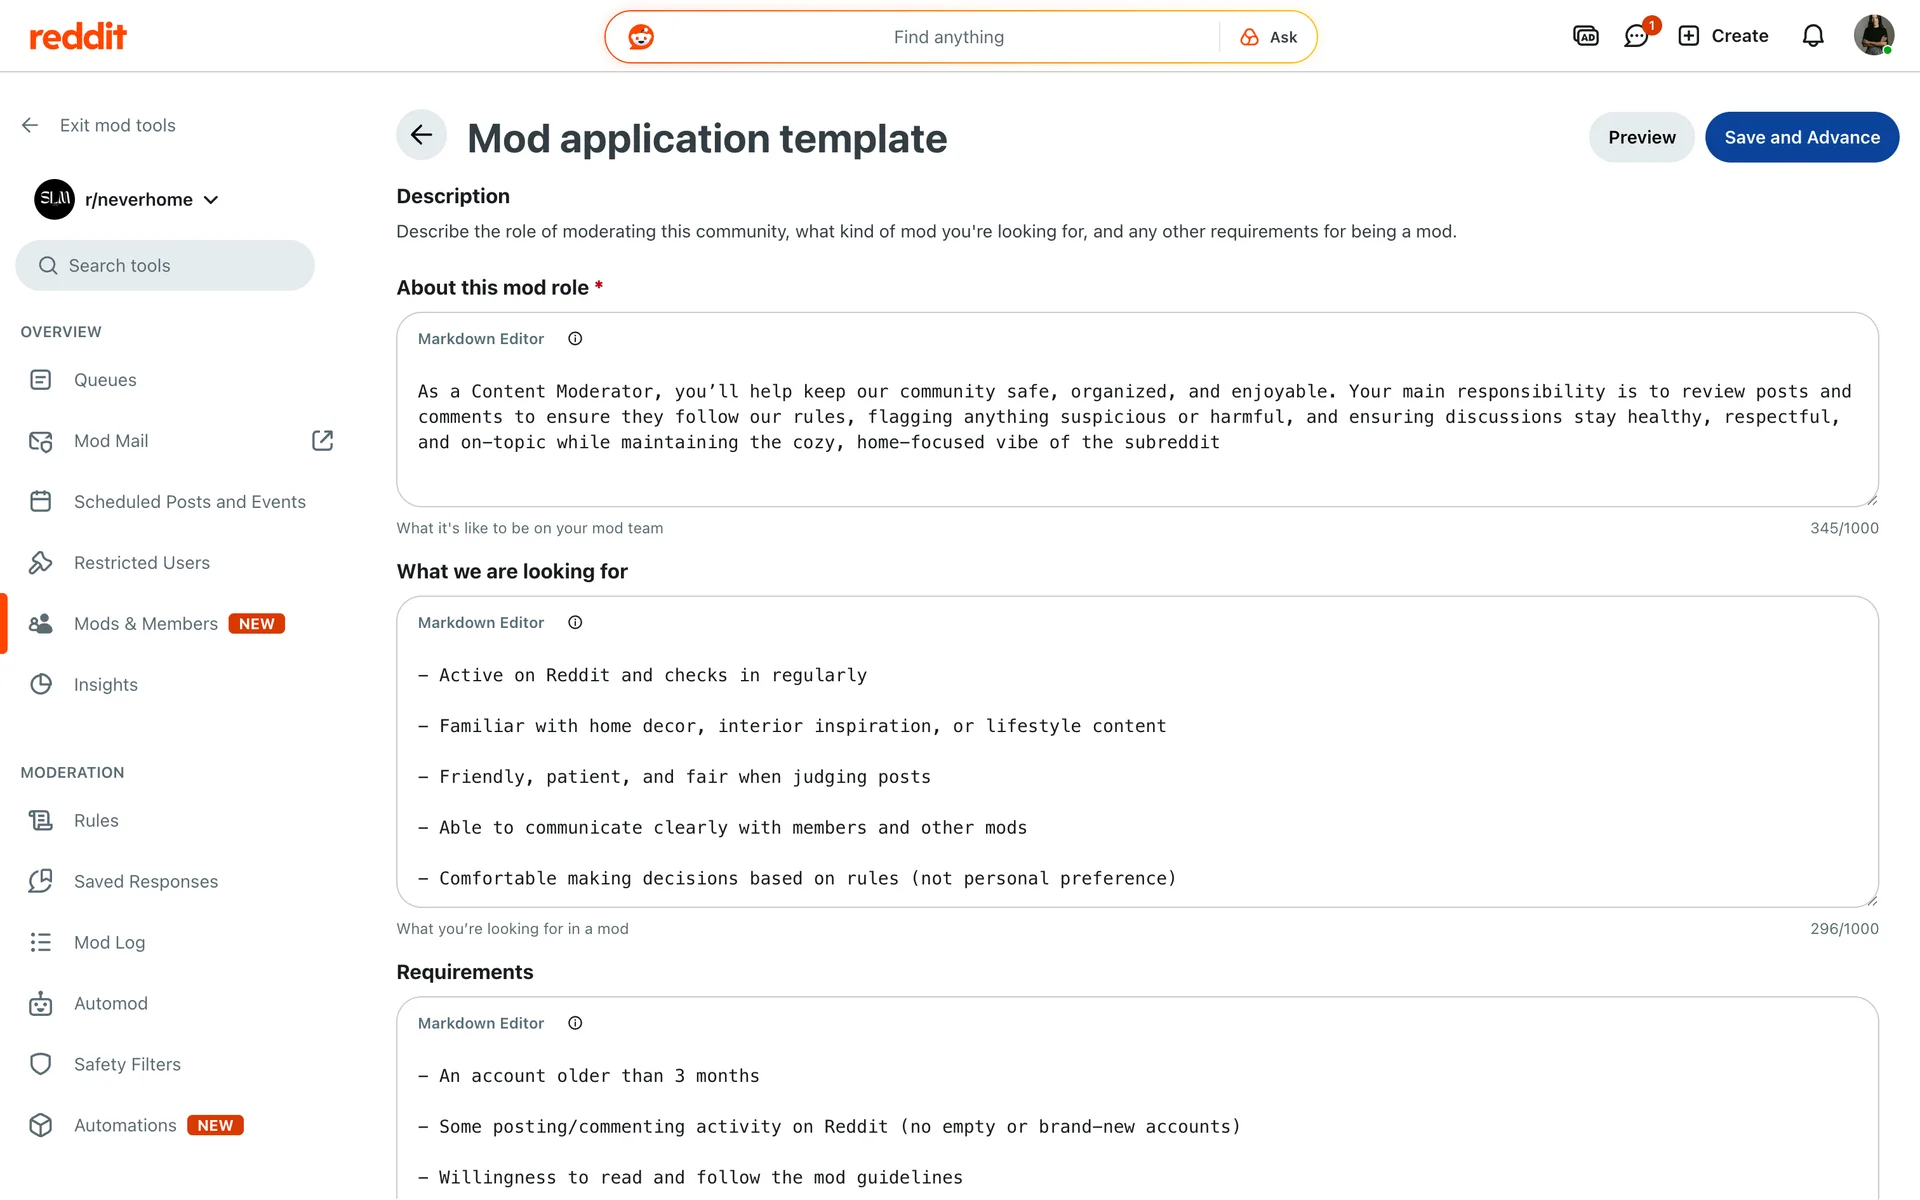Go to Automod section
The height and width of the screenshot is (1200, 1920).
[110, 1003]
